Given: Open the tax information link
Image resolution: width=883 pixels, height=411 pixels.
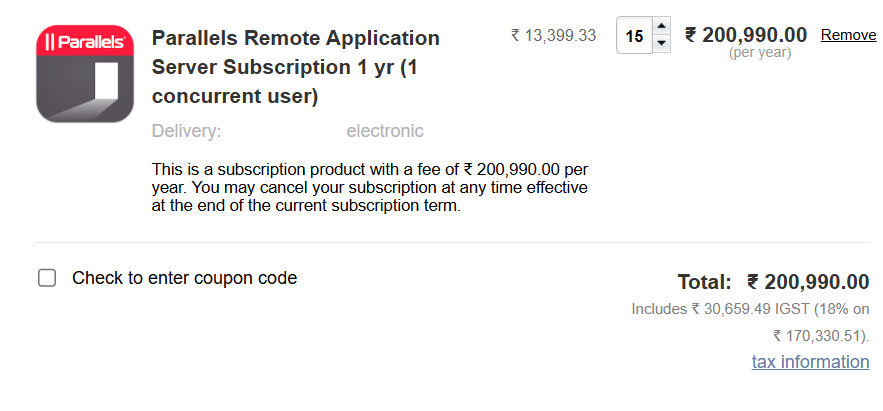Looking at the screenshot, I should pyautogui.click(x=810, y=361).
